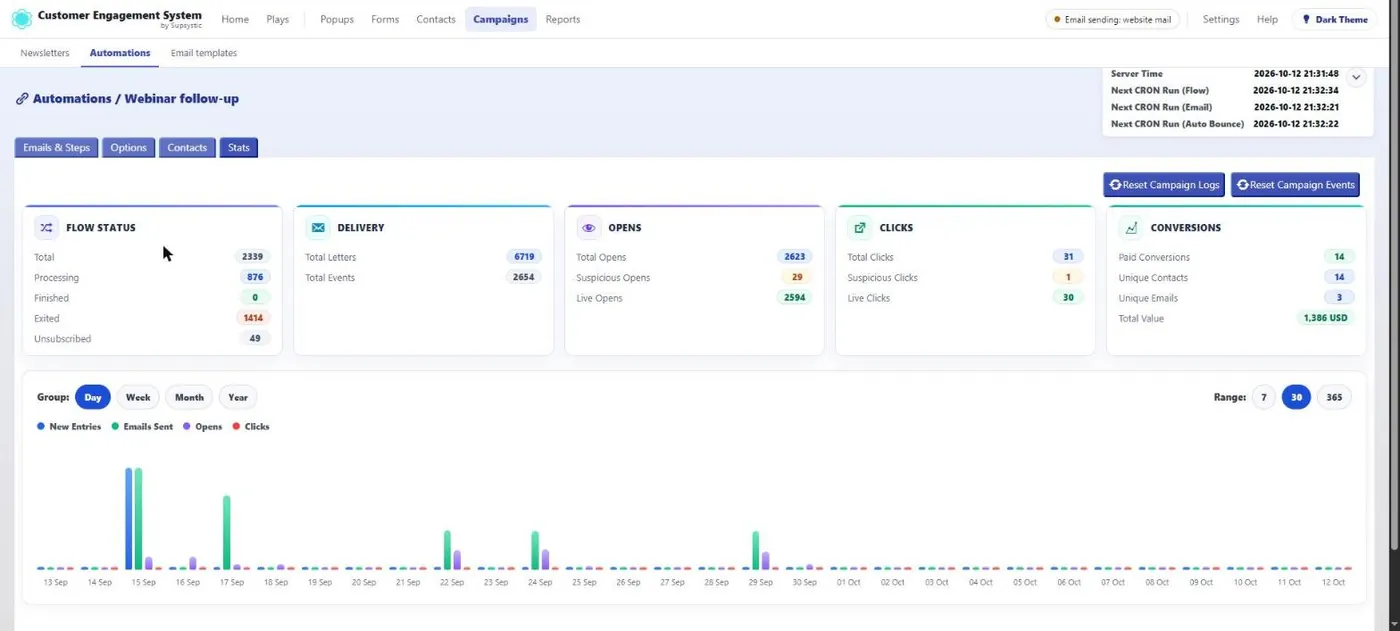Click Unique Emails value 3
This screenshot has width=1400, height=631.
click(x=1339, y=298)
